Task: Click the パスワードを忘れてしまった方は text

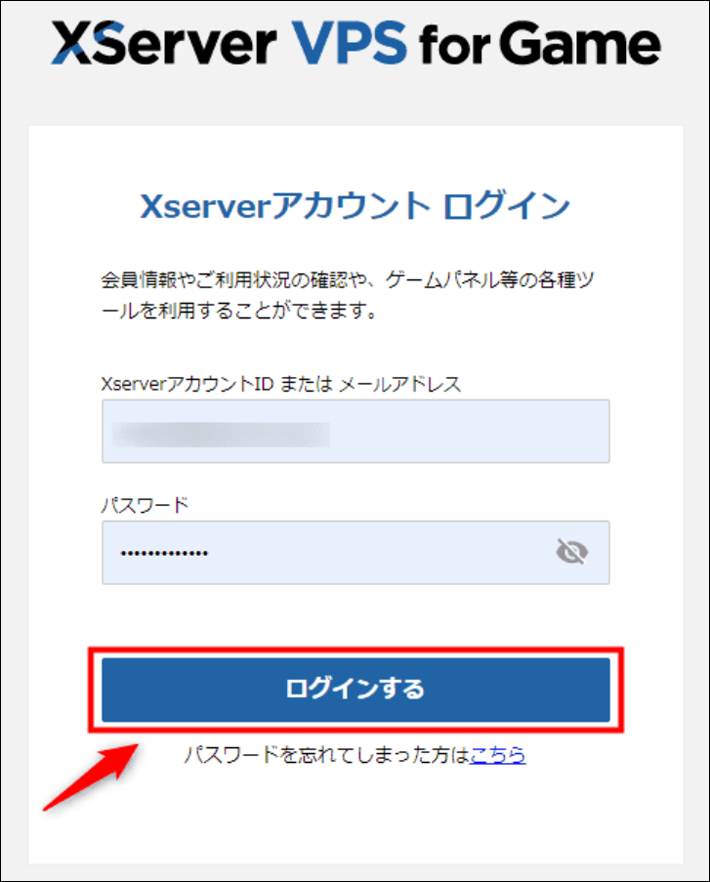Action: pos(327,755)
